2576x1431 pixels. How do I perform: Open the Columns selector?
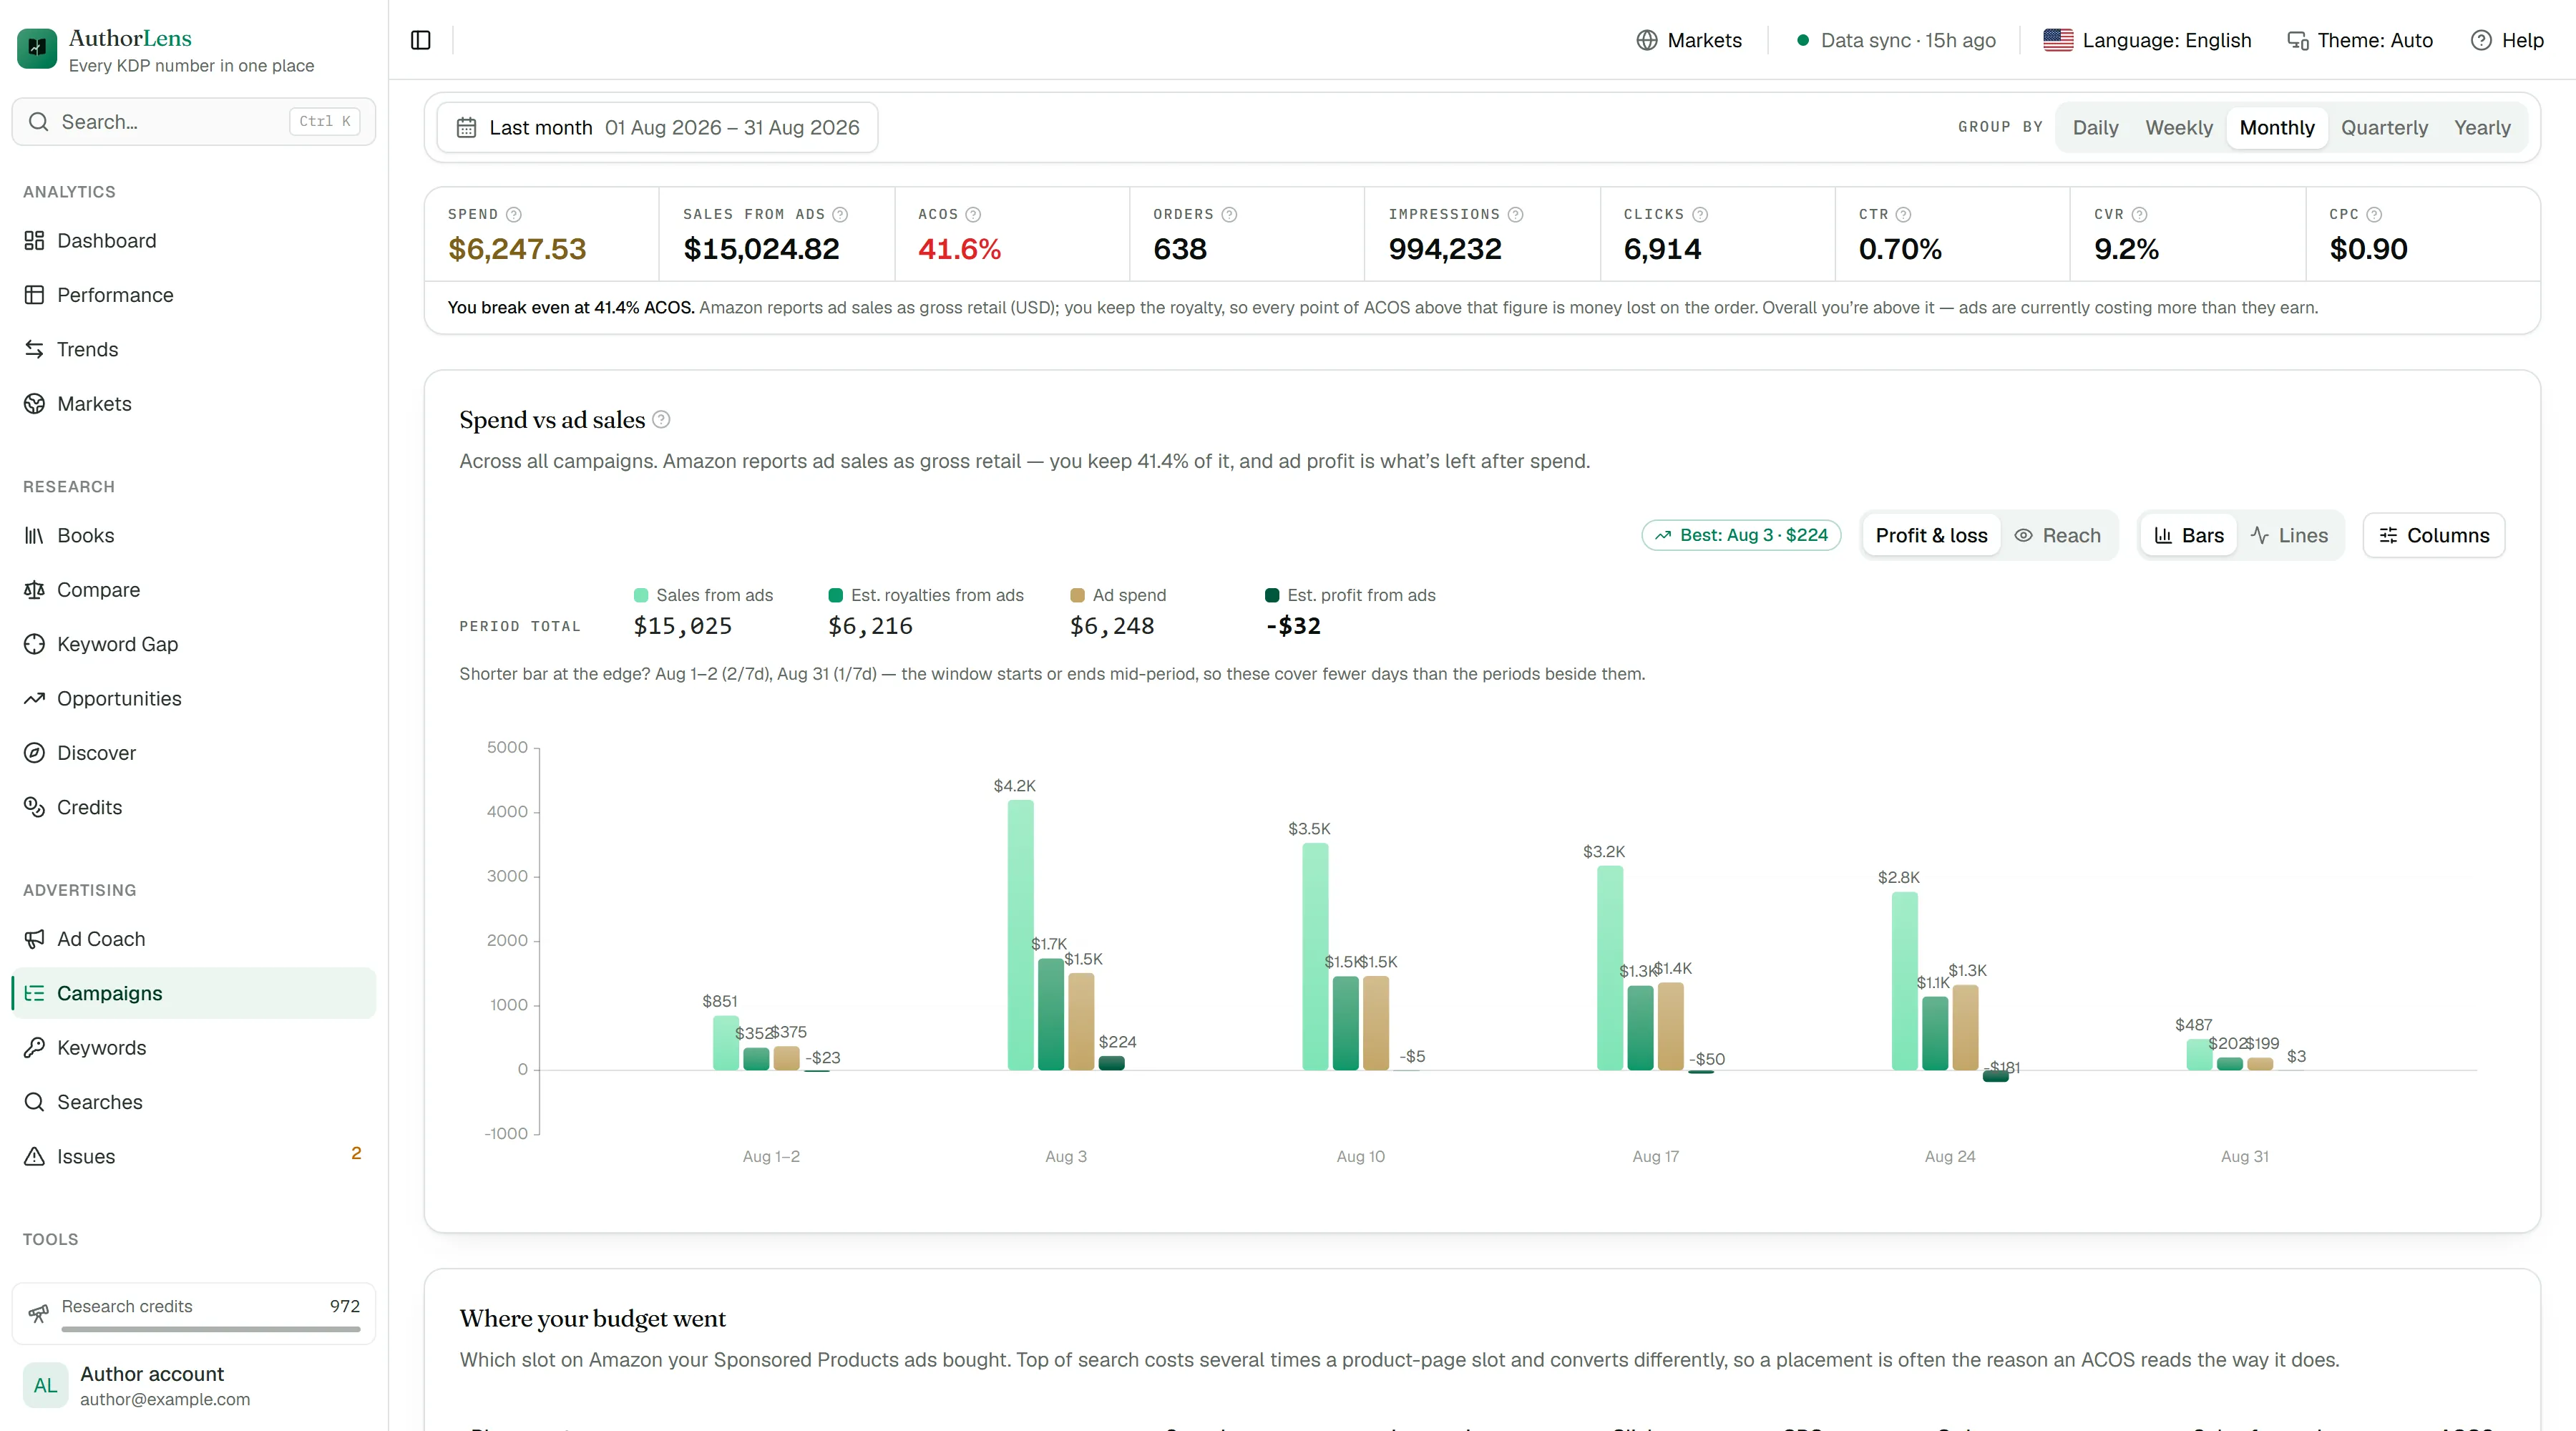tap(2433, 535)
